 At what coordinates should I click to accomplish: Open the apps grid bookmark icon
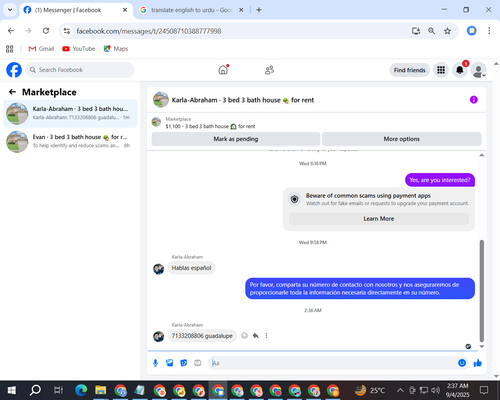click(x=10, y=49)
